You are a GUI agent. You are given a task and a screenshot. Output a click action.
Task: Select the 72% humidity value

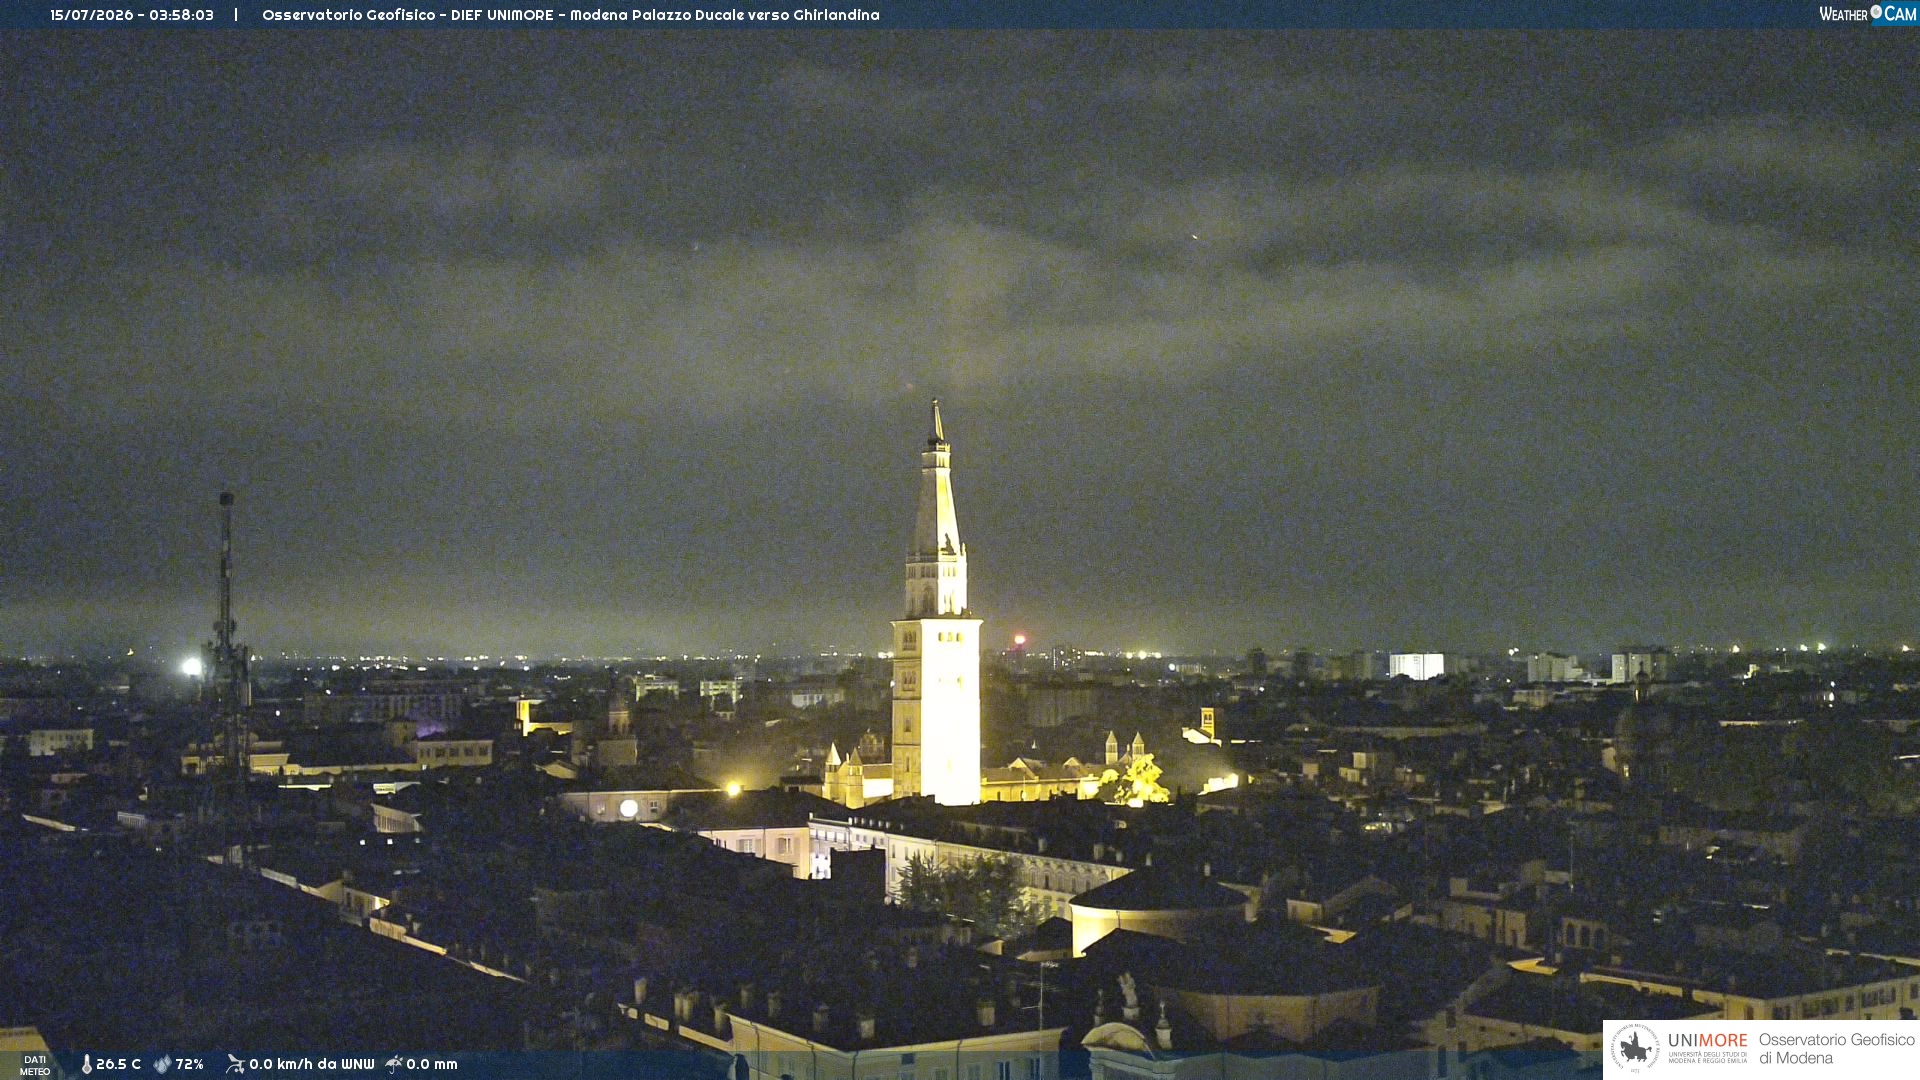click(189, 1064)
